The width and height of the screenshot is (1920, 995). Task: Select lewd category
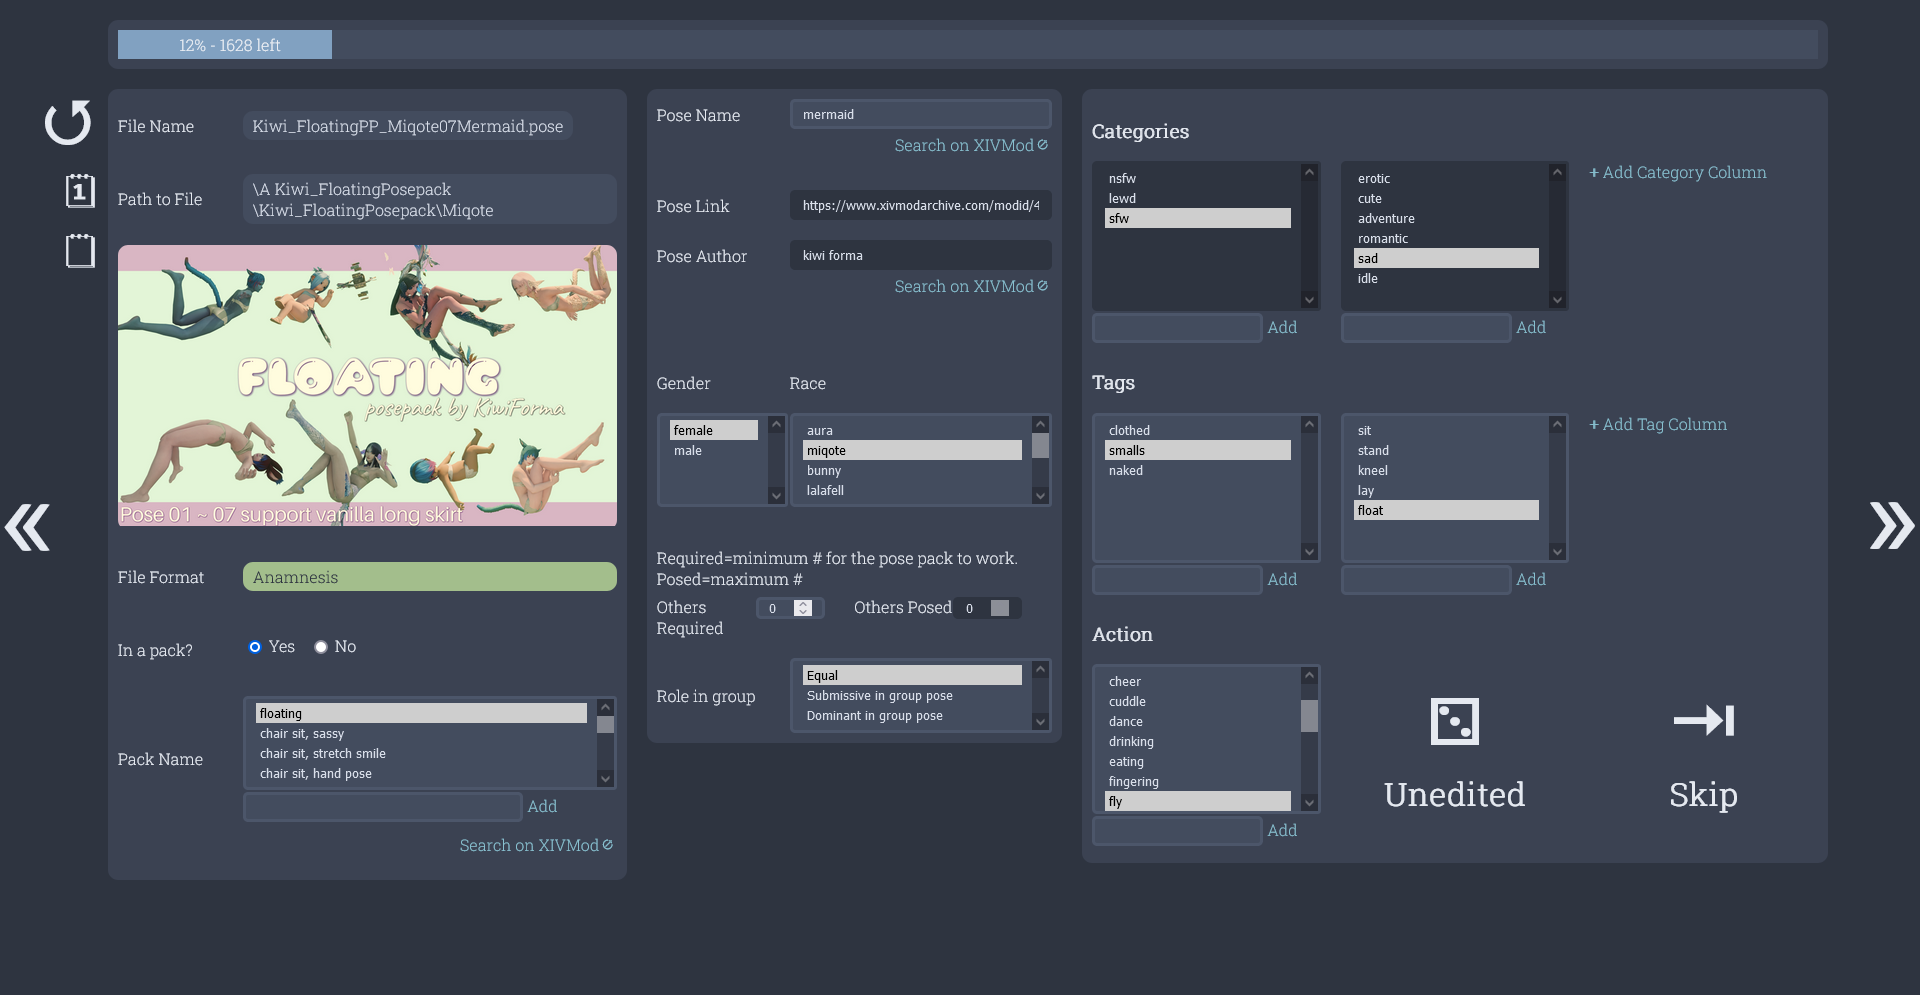(x=1198, y=198)
